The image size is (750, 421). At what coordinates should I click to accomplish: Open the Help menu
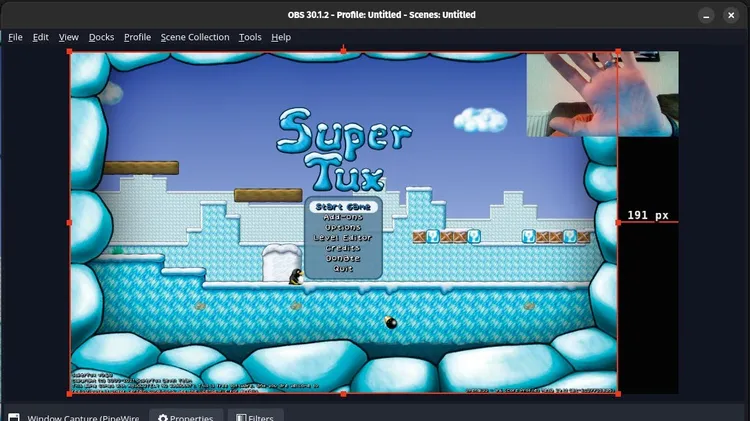(x=281, y=37)
